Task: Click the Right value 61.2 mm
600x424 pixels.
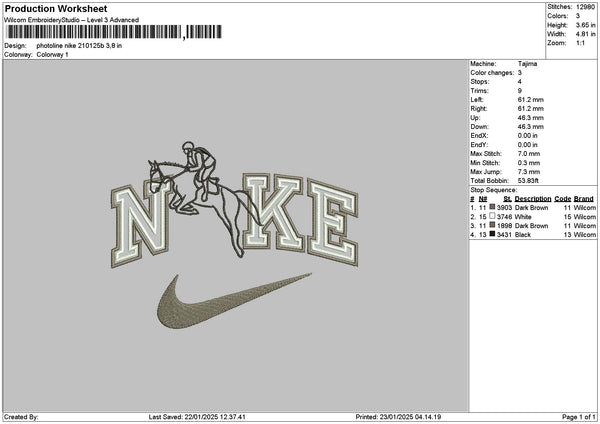Action: click(x=530, y=109)
